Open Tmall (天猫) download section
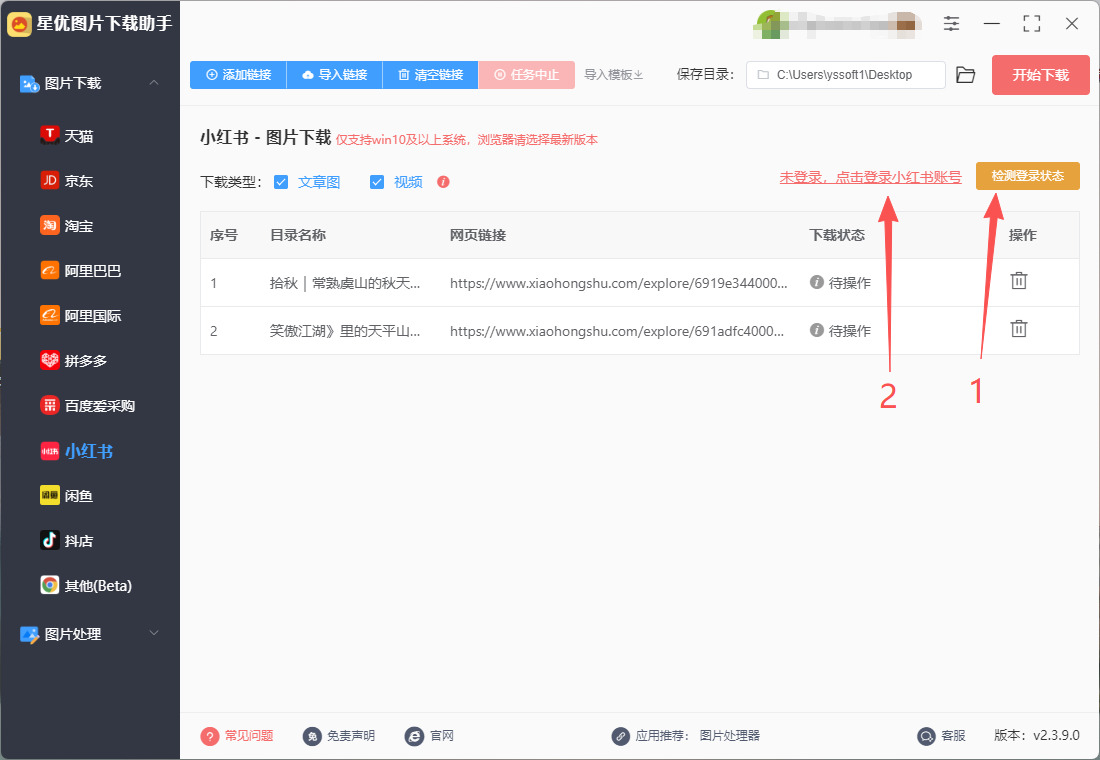The height and width of the screenshot is (760, 1100). 67,135
